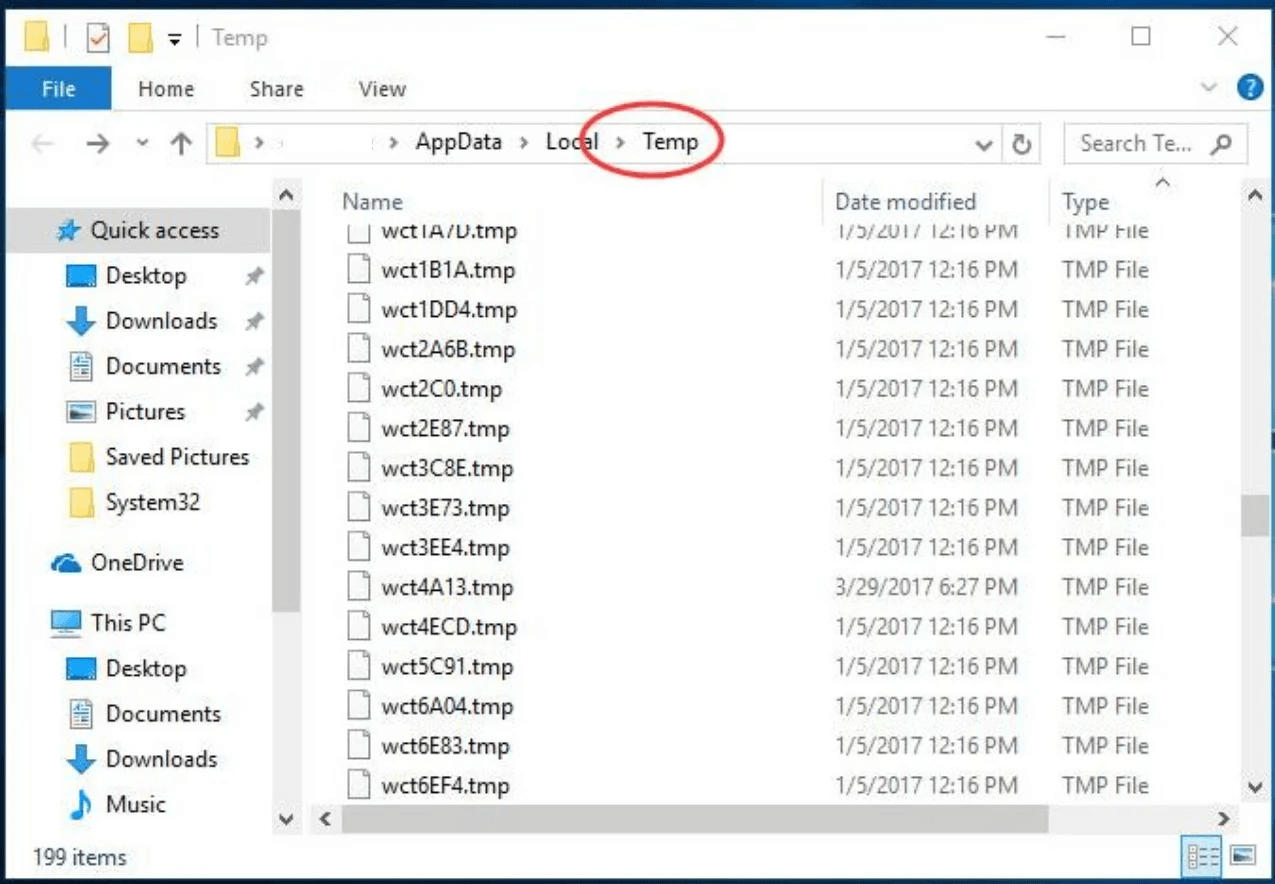Viewport: 1275px width, 884px height.
Task: Switch to the Home ribbon tab
Action: [x=166, y=89]
